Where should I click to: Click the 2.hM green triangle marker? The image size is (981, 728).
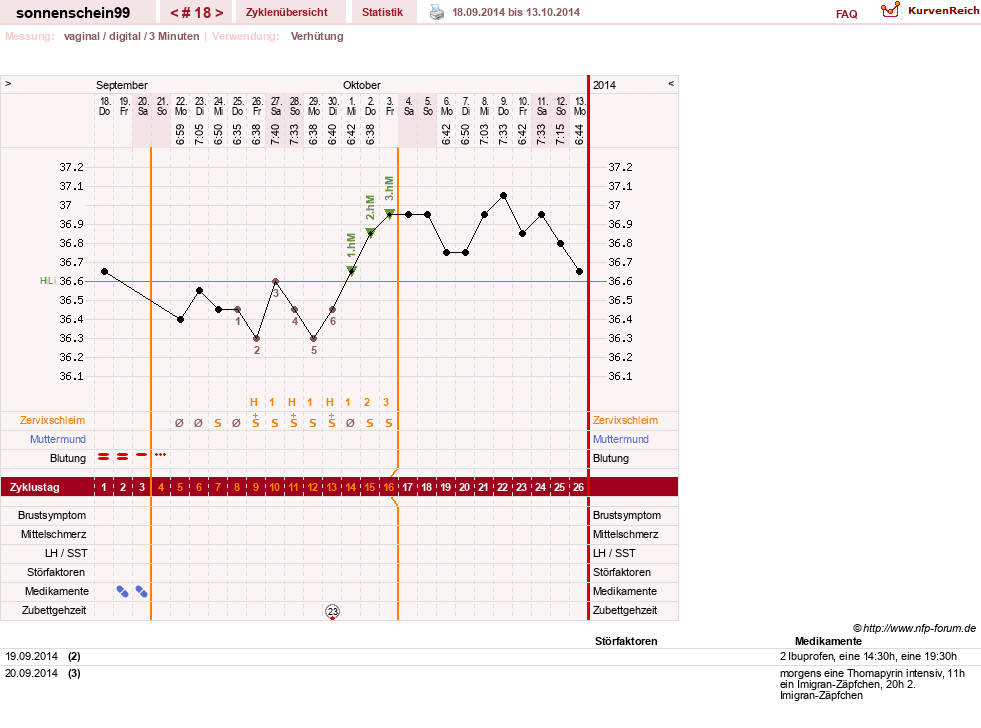pyautogui.click(x=370, y=233)
